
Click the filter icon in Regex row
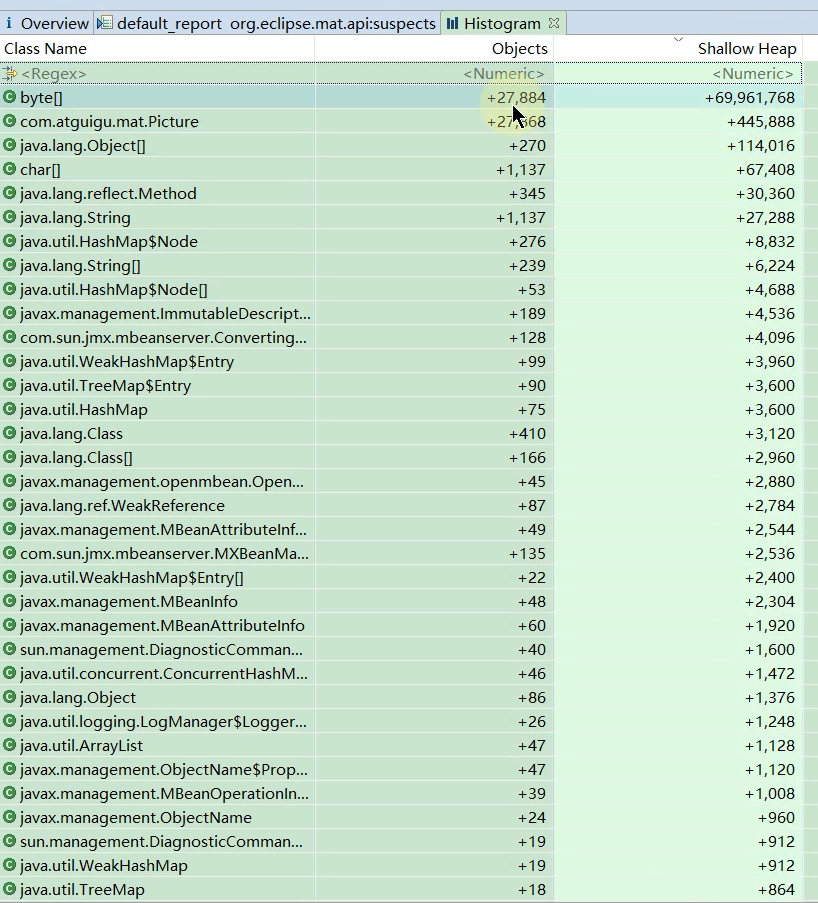[x=9, y=74]
